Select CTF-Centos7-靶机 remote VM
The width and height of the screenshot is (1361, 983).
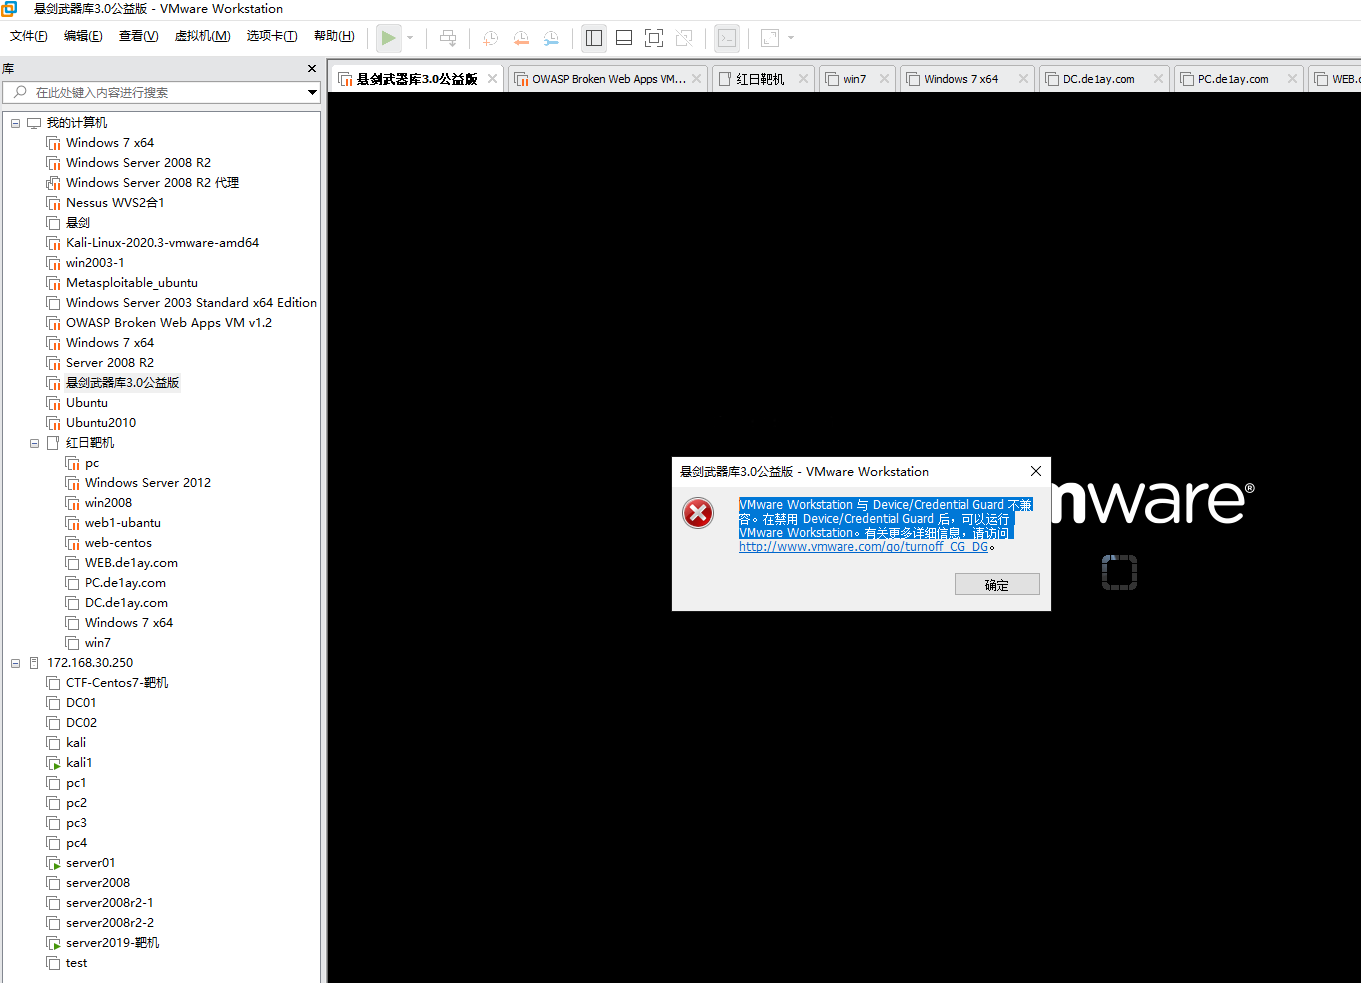pos(117,683)
